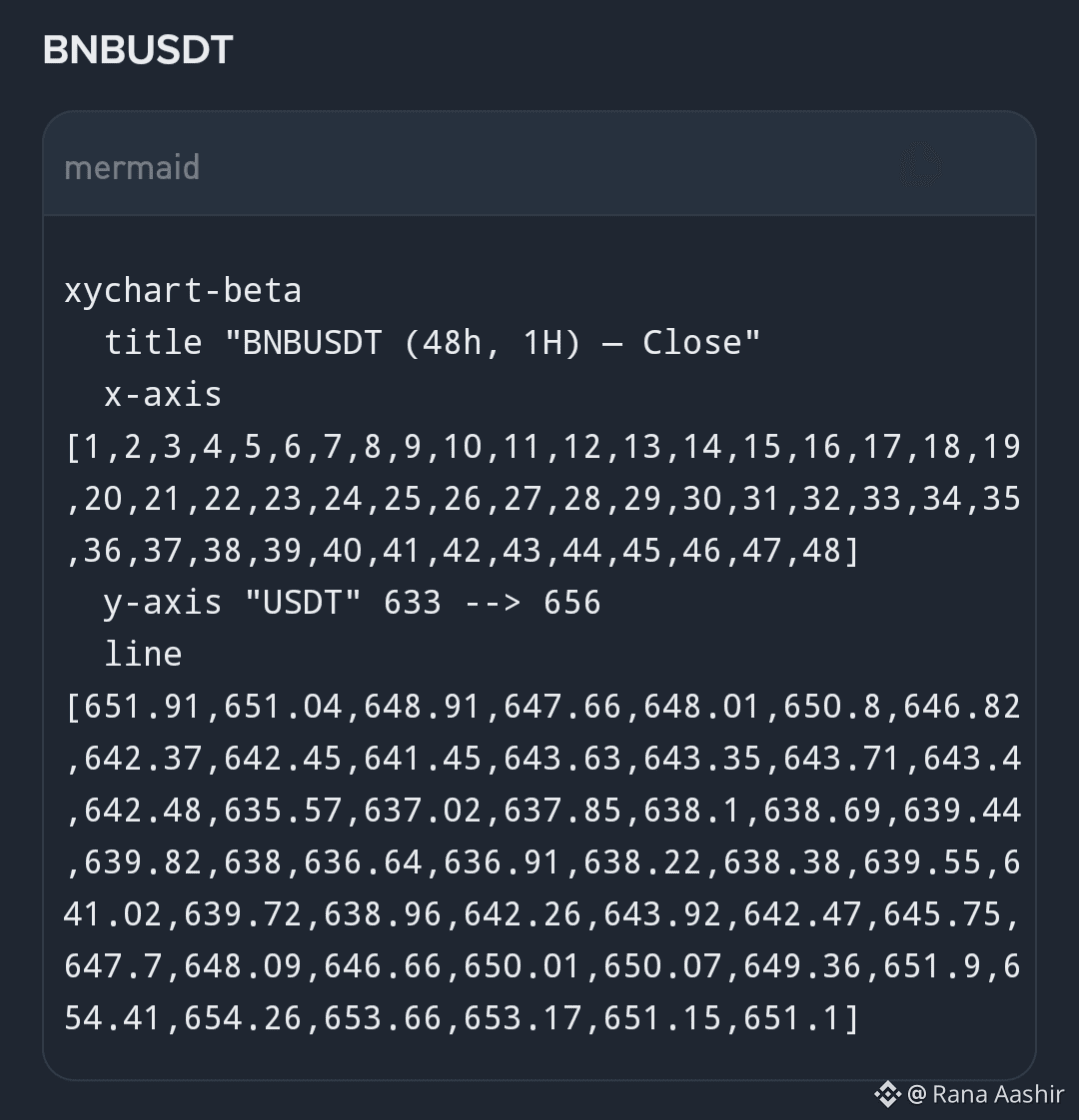Click the line keyword
Screen dimensions: 1079x1120
(143, 654)
